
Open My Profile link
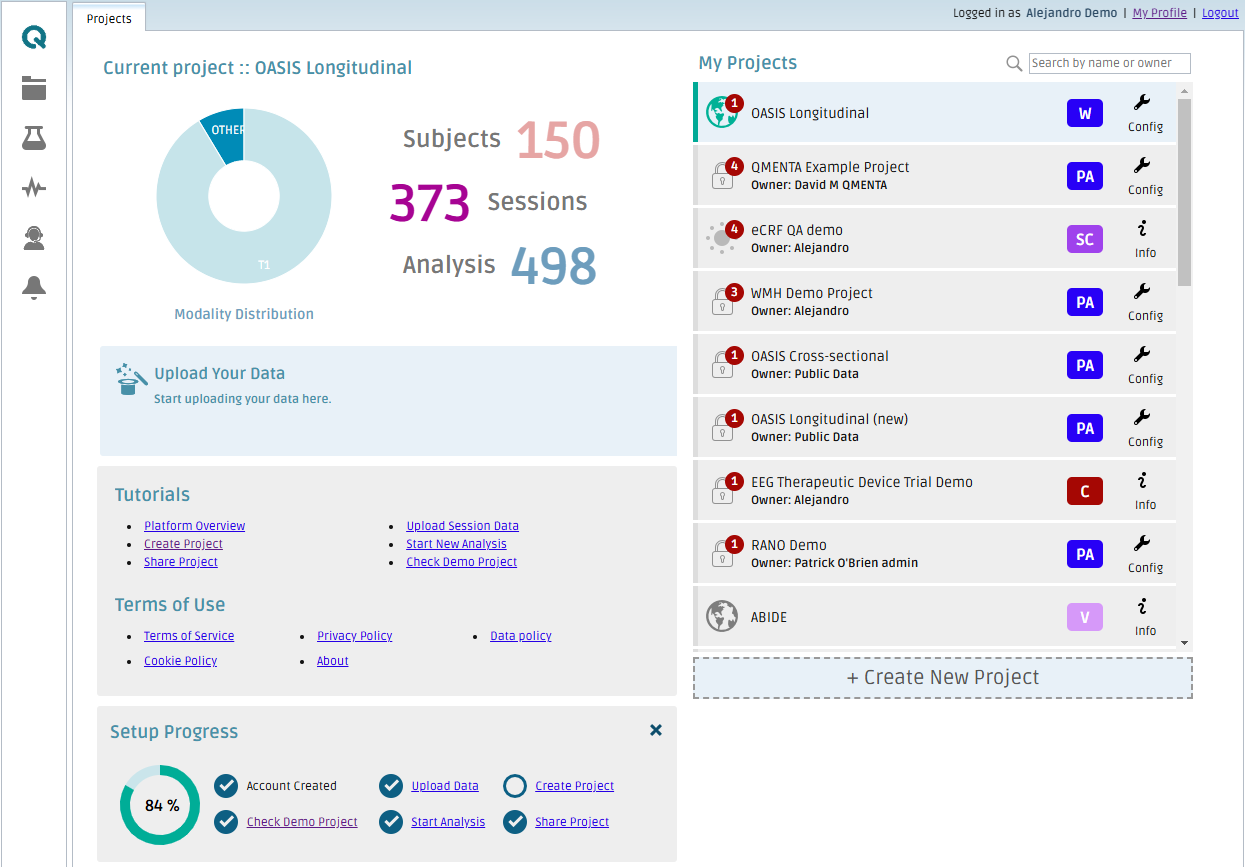pos(1159,13)
